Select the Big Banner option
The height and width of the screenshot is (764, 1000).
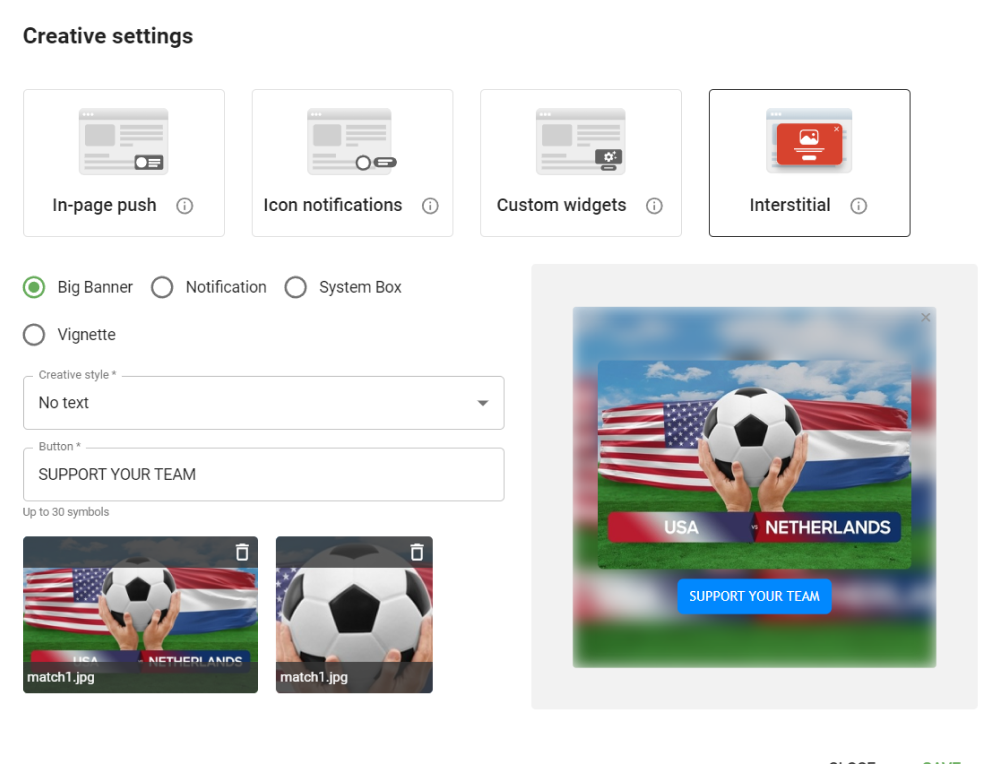pos(33,287)
